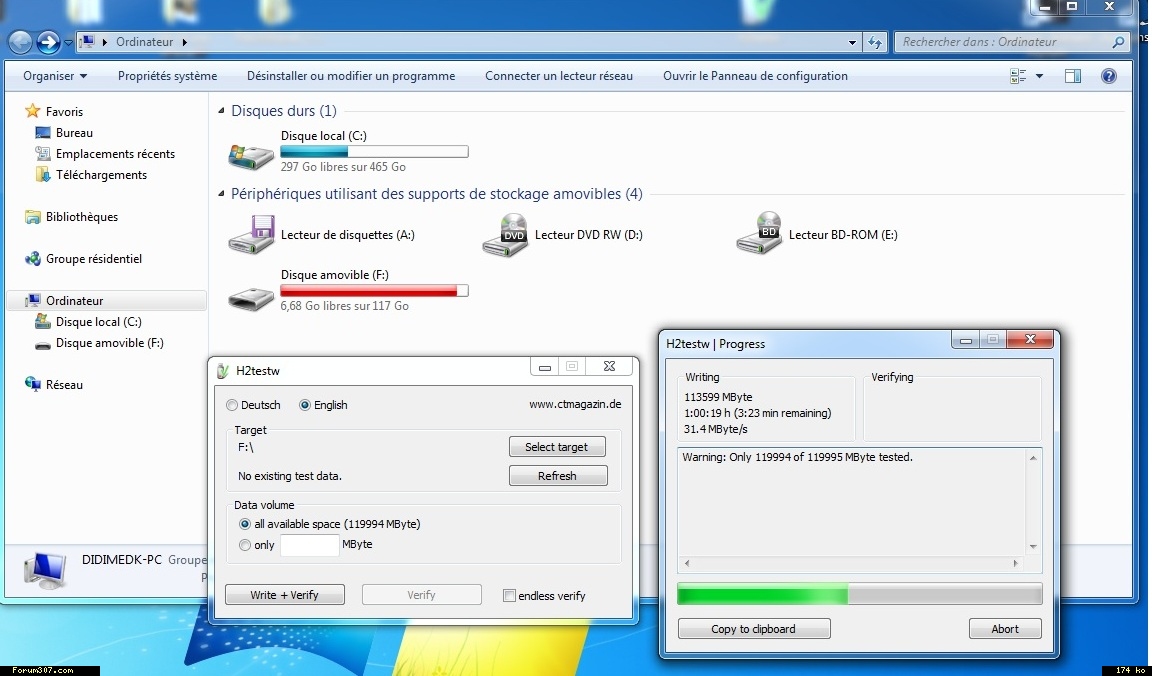Click the Forward navigation arrow in Explorer
This screenshot has height=676, width=1152.
pyautogui.click(x=48, y=42)
